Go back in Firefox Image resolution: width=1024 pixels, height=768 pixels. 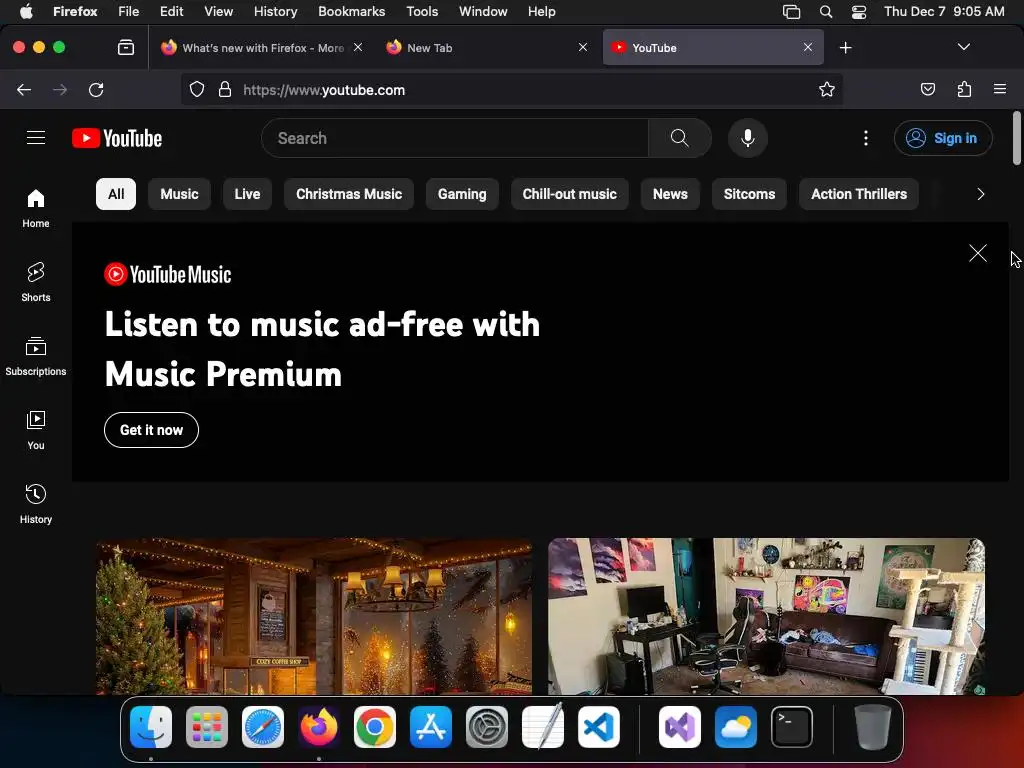[x=24, y=89]
